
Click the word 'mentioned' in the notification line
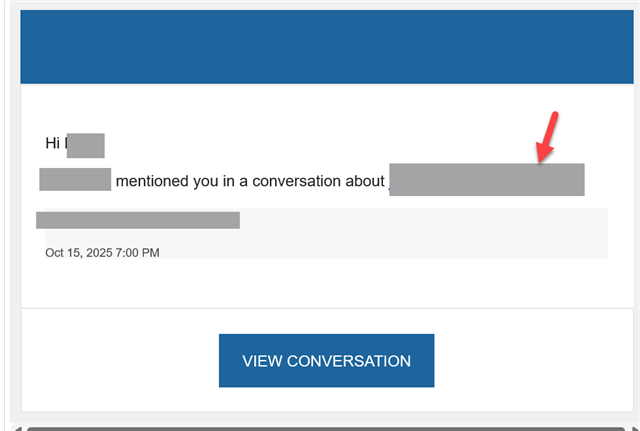point(152,181)
